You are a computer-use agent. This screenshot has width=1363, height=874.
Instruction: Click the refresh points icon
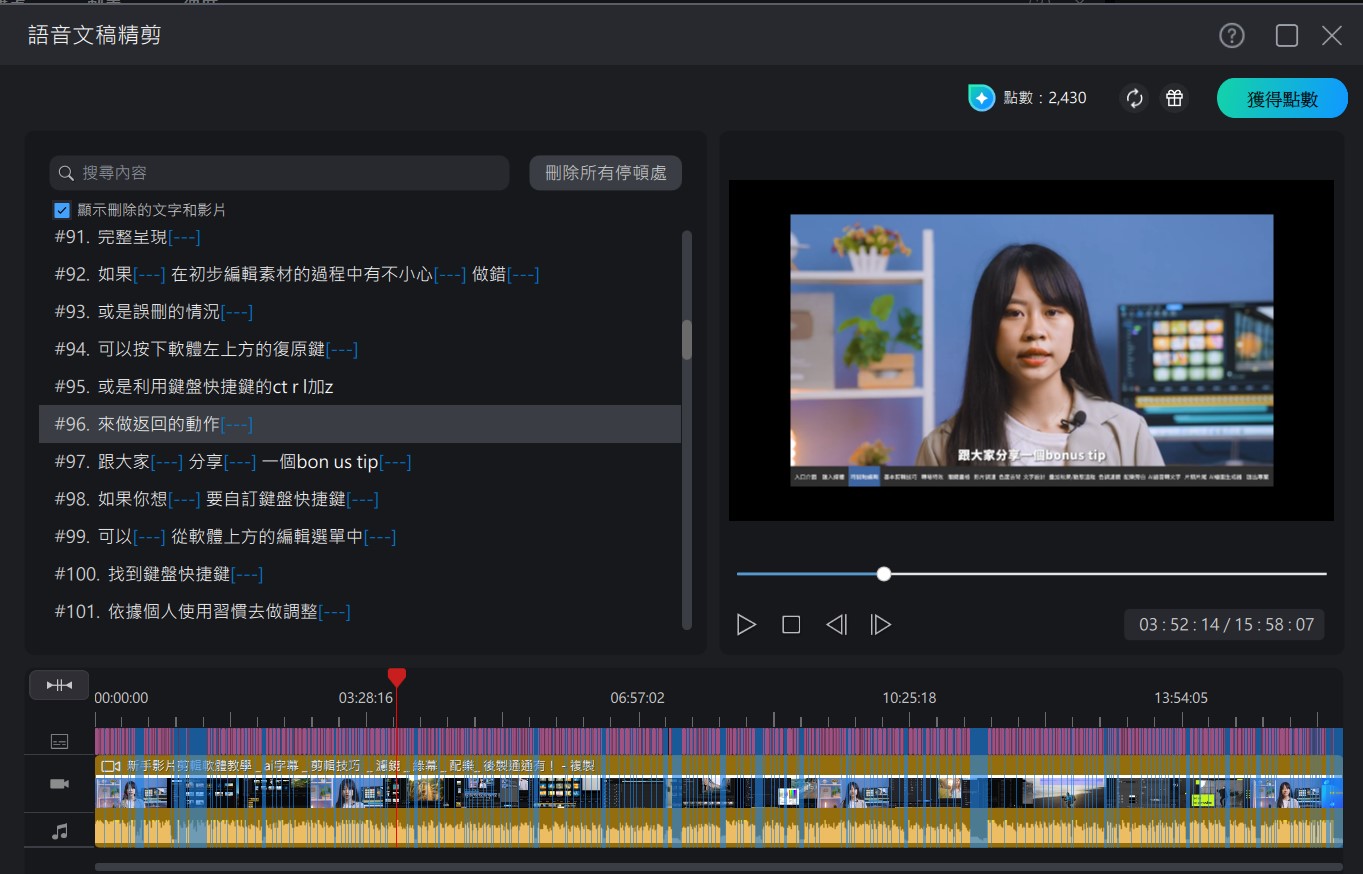(x=1134, y=98)
